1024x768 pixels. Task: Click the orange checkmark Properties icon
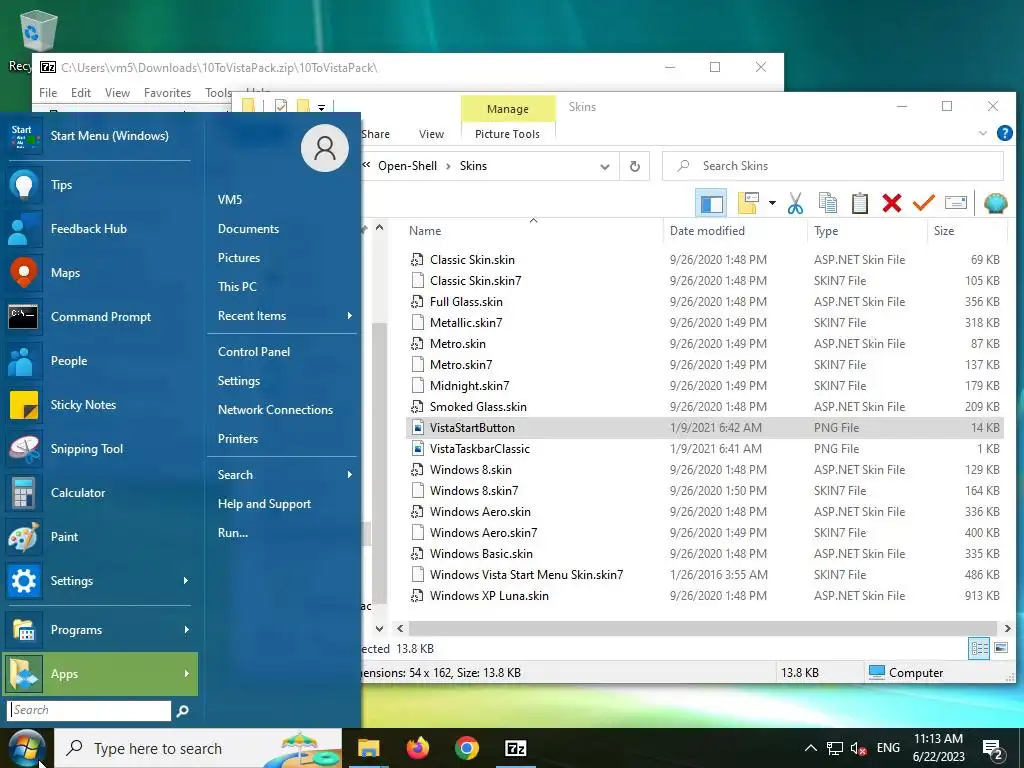click(x=923, y=204)
